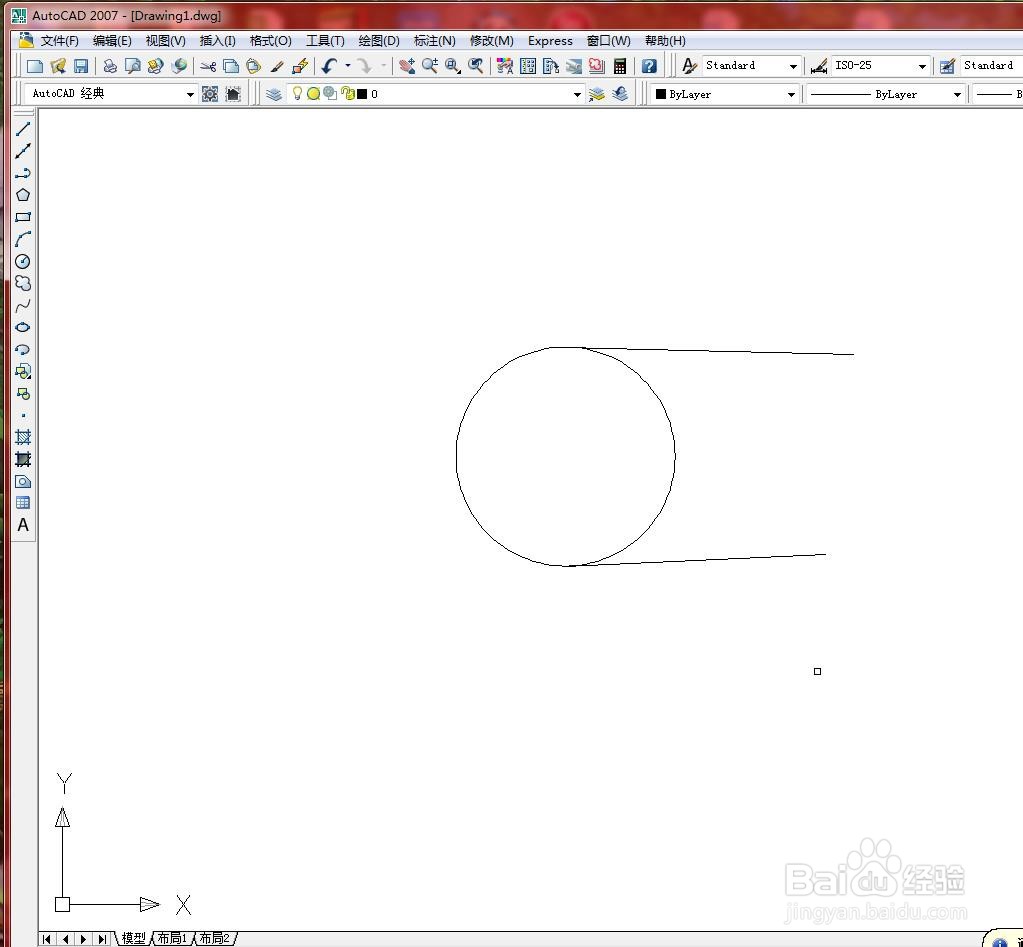The height and width of the screenshot is (947, 1023).
Task: Select the Point tool
Action: coord(23,415)
